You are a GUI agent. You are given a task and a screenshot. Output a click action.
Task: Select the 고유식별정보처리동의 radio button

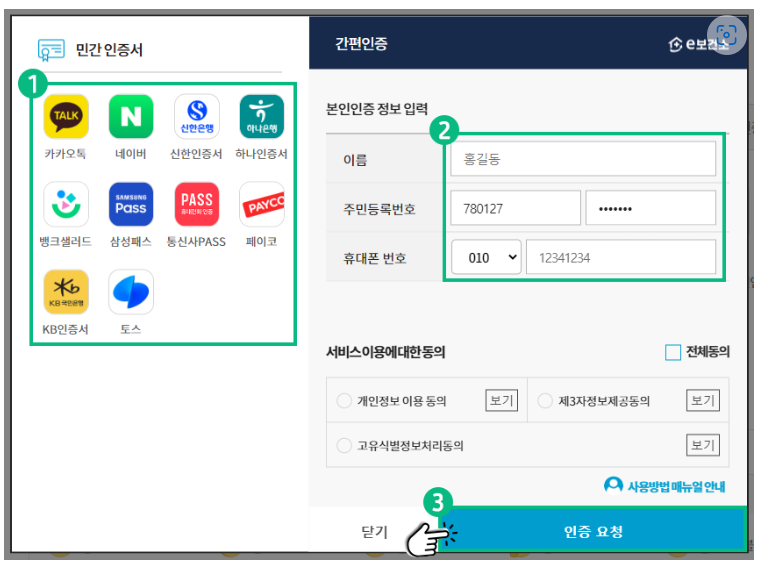(344, 445)
